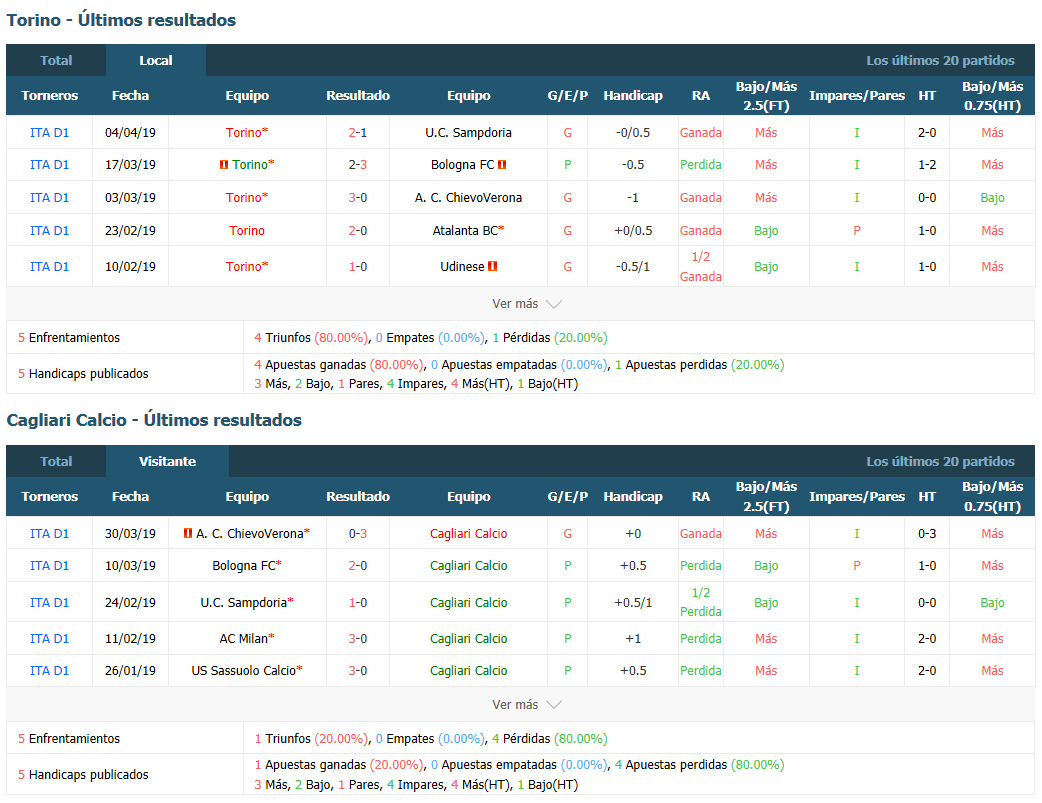This screenshot has height=803, width=1042.
Task: Expand 'Ver más' under the Cagliari Calcio results table
Action: pyautogui.click(x=527, y=705)
